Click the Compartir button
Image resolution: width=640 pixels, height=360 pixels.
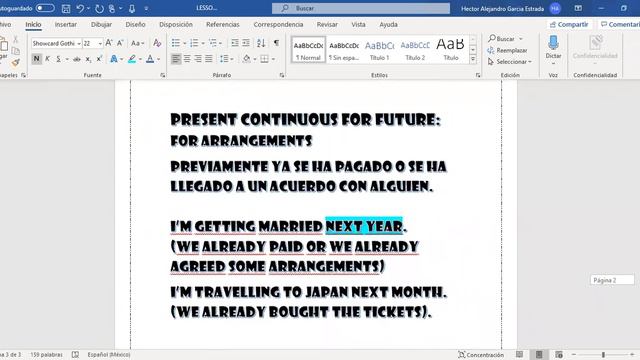point(569,24)
